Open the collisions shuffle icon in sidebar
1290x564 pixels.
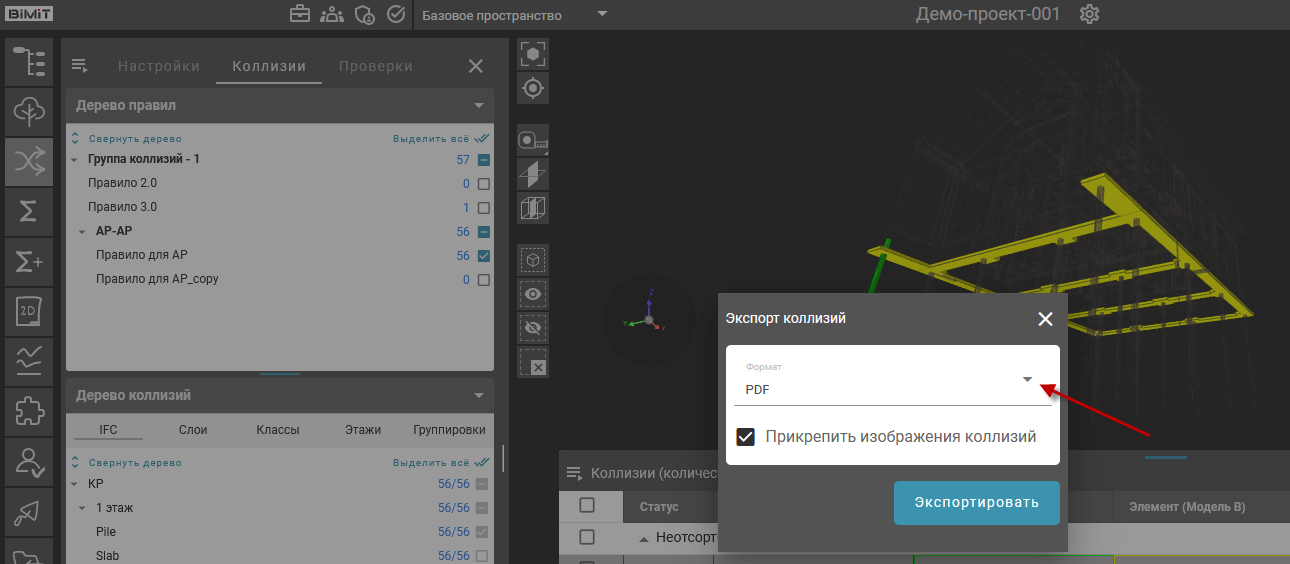pyautogui.click(x=28, y=160)
